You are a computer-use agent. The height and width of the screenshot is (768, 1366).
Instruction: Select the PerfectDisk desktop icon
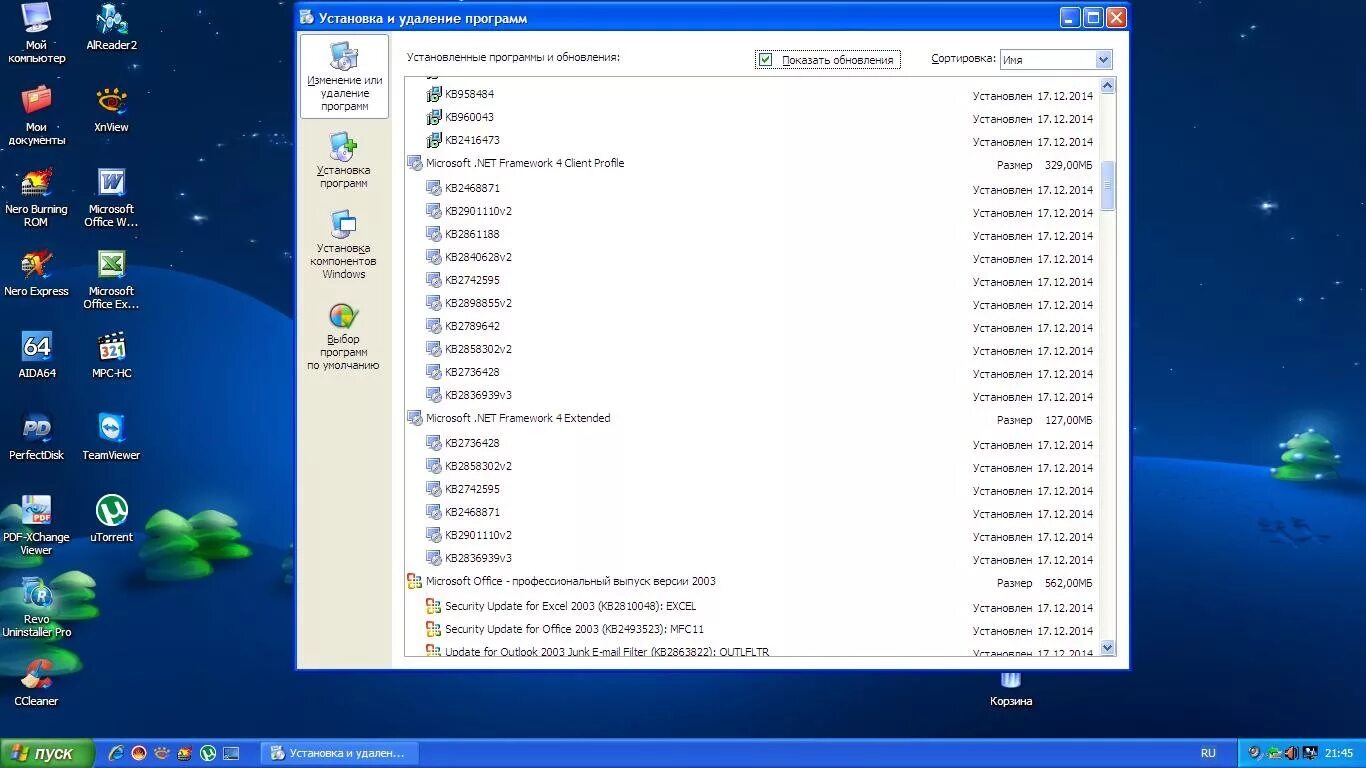click(37, 437)
